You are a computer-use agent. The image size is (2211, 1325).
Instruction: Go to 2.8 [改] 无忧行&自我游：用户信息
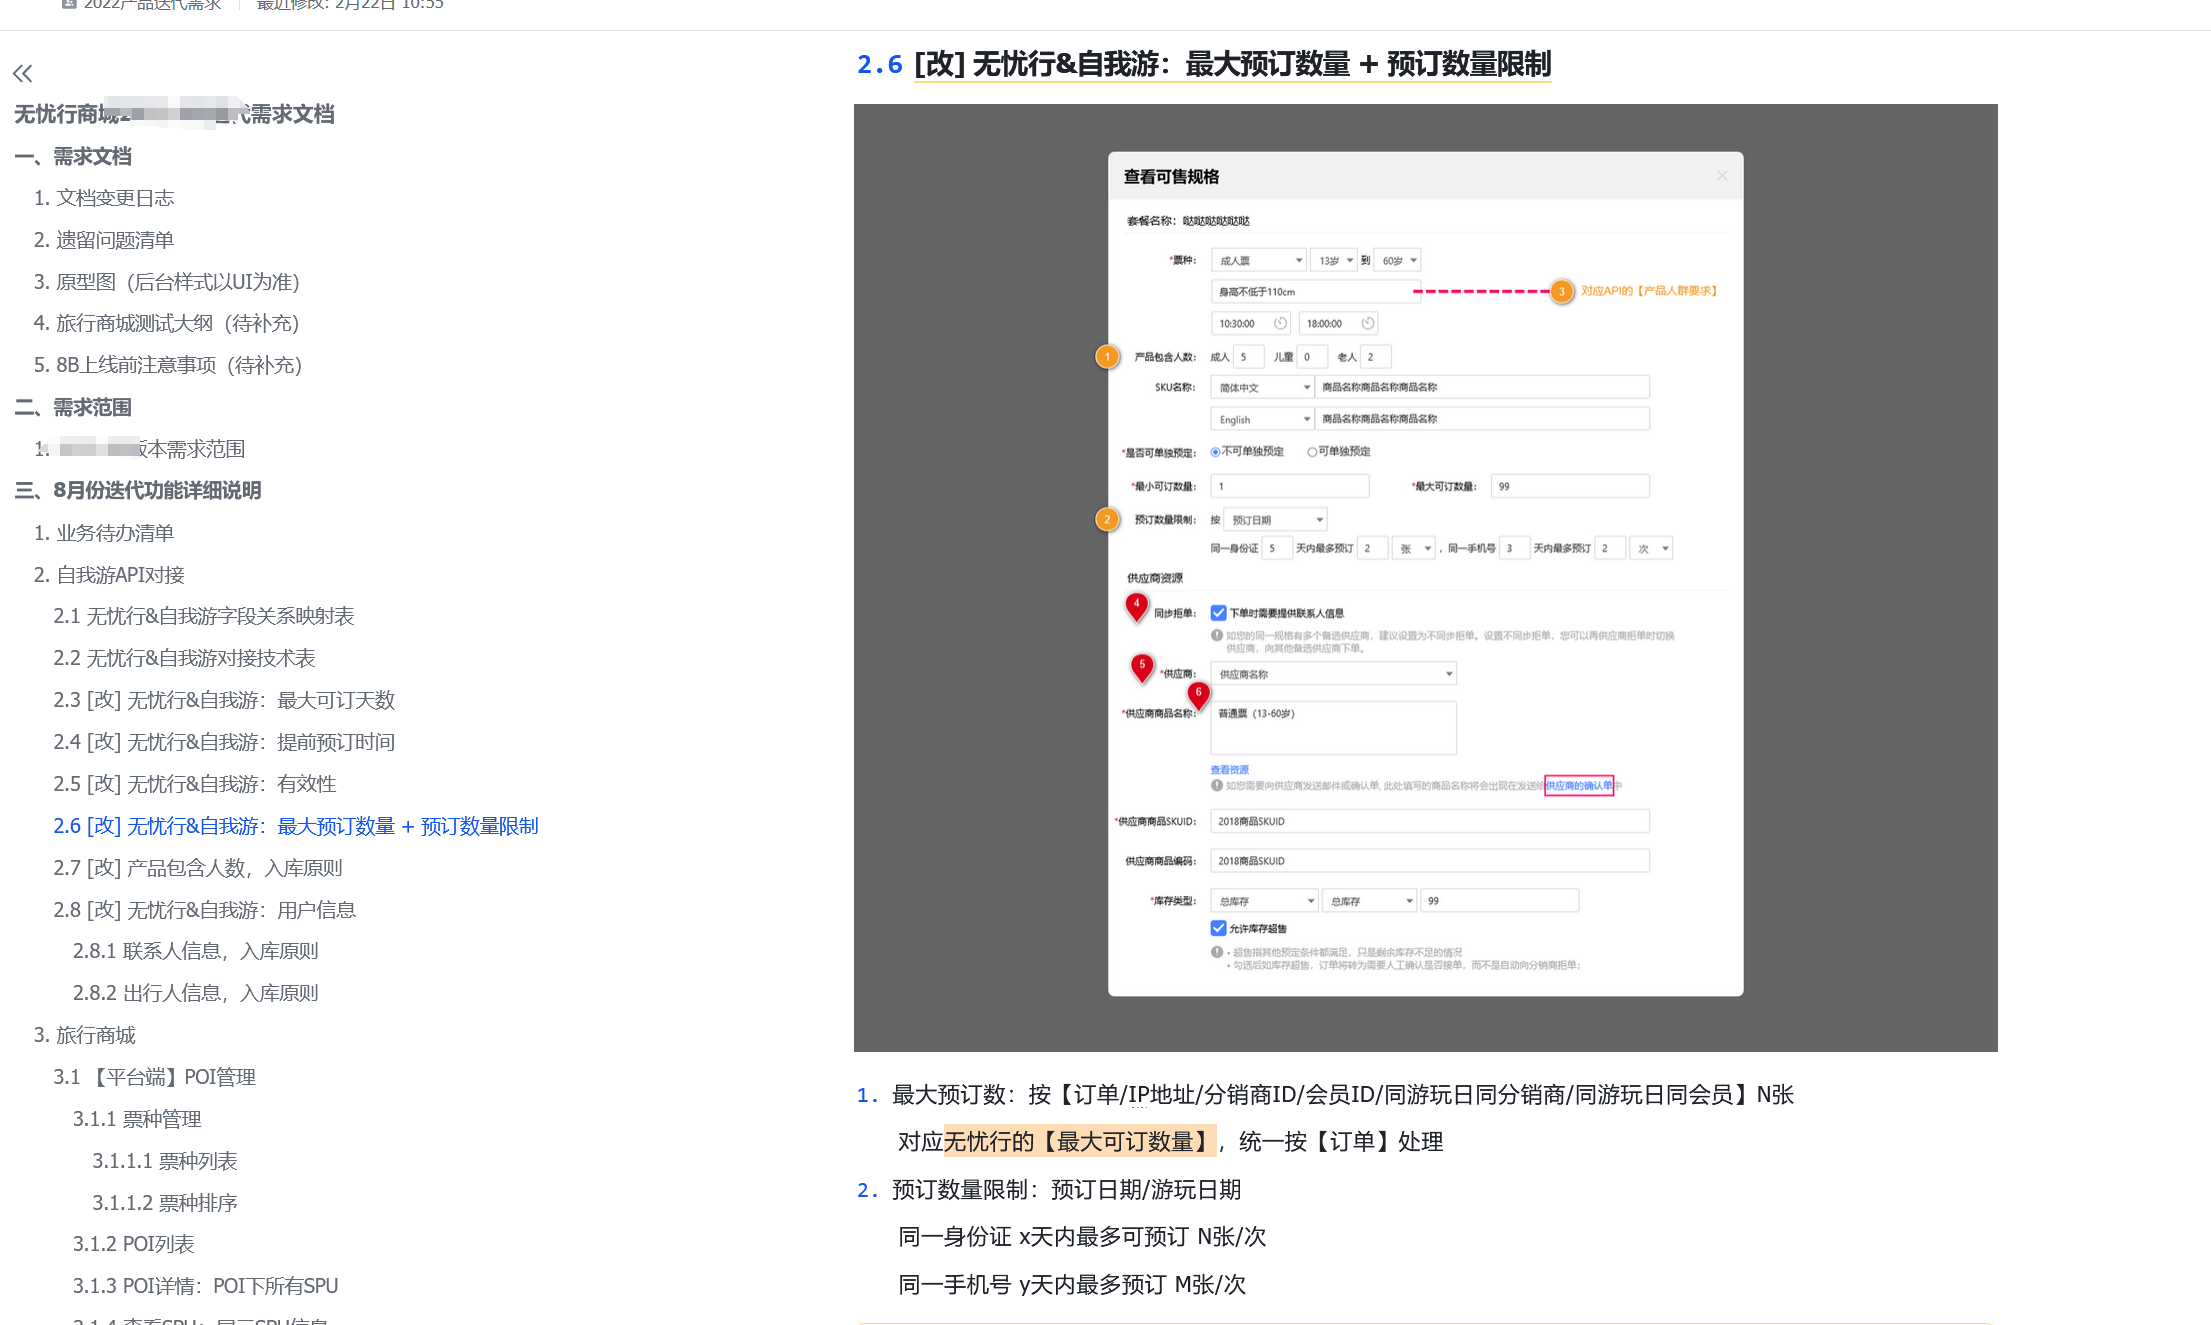[x=205, y=910]
